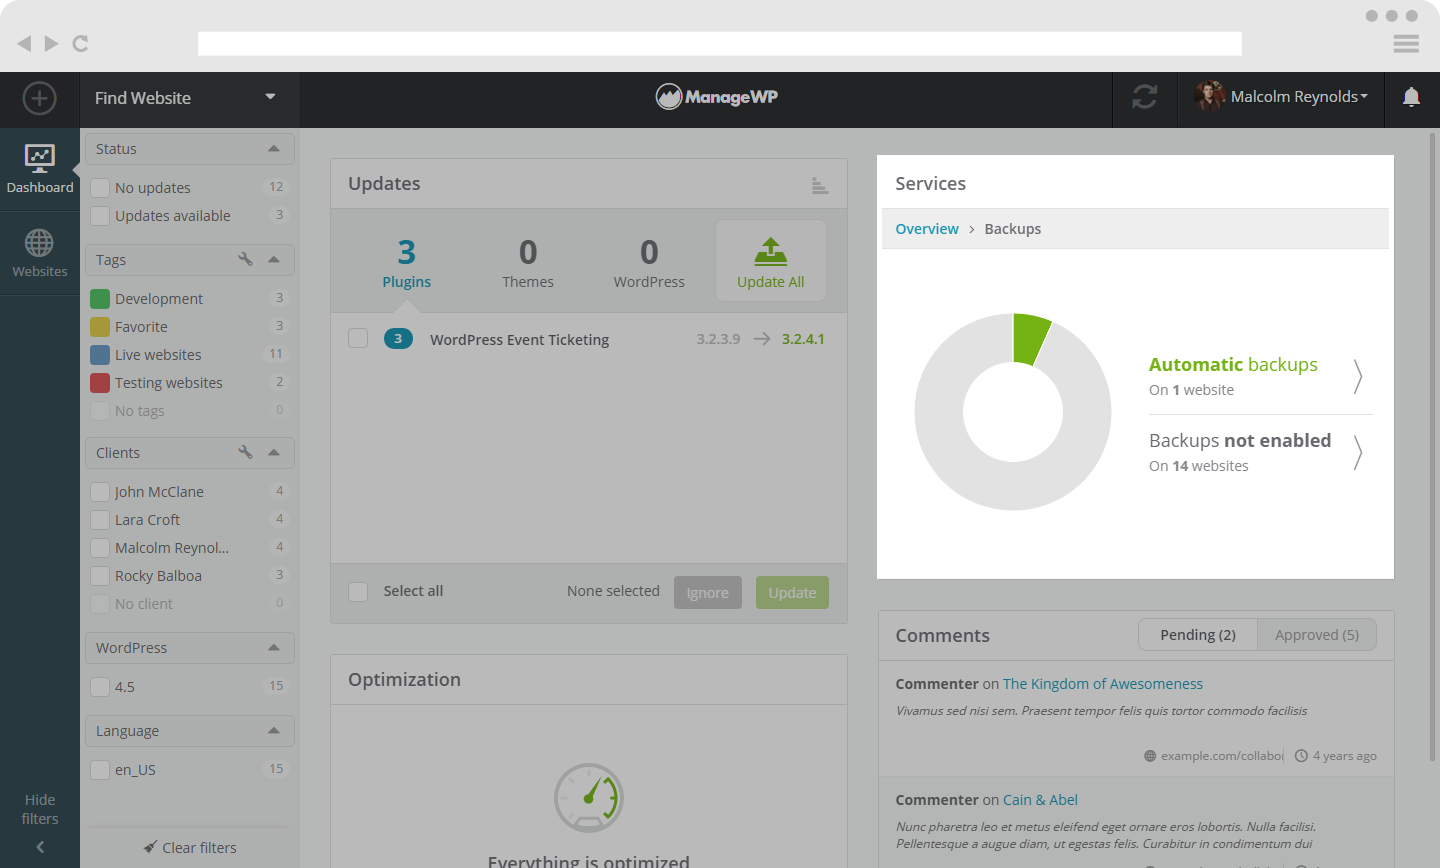Screen dimensions: 1440x868
Task: Click the Backups breadcrumb text
Action: 1013,229
